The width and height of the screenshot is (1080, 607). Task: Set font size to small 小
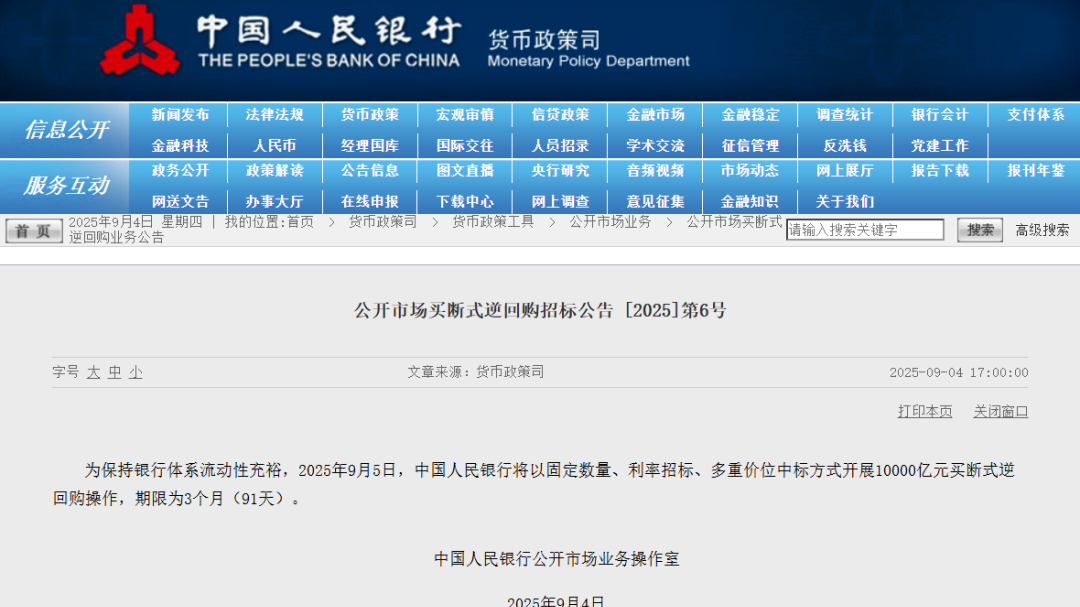(x=136, y=372)
